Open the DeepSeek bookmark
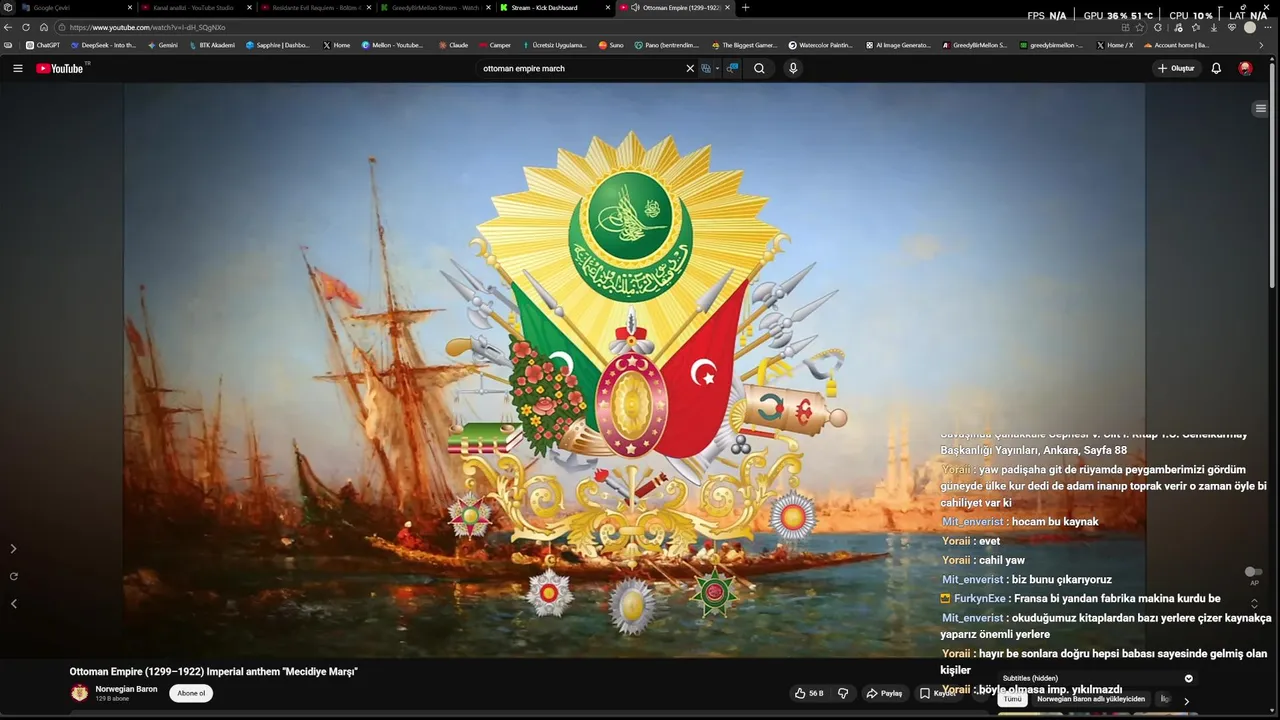The image size is (1280, 720). [104, 45]
